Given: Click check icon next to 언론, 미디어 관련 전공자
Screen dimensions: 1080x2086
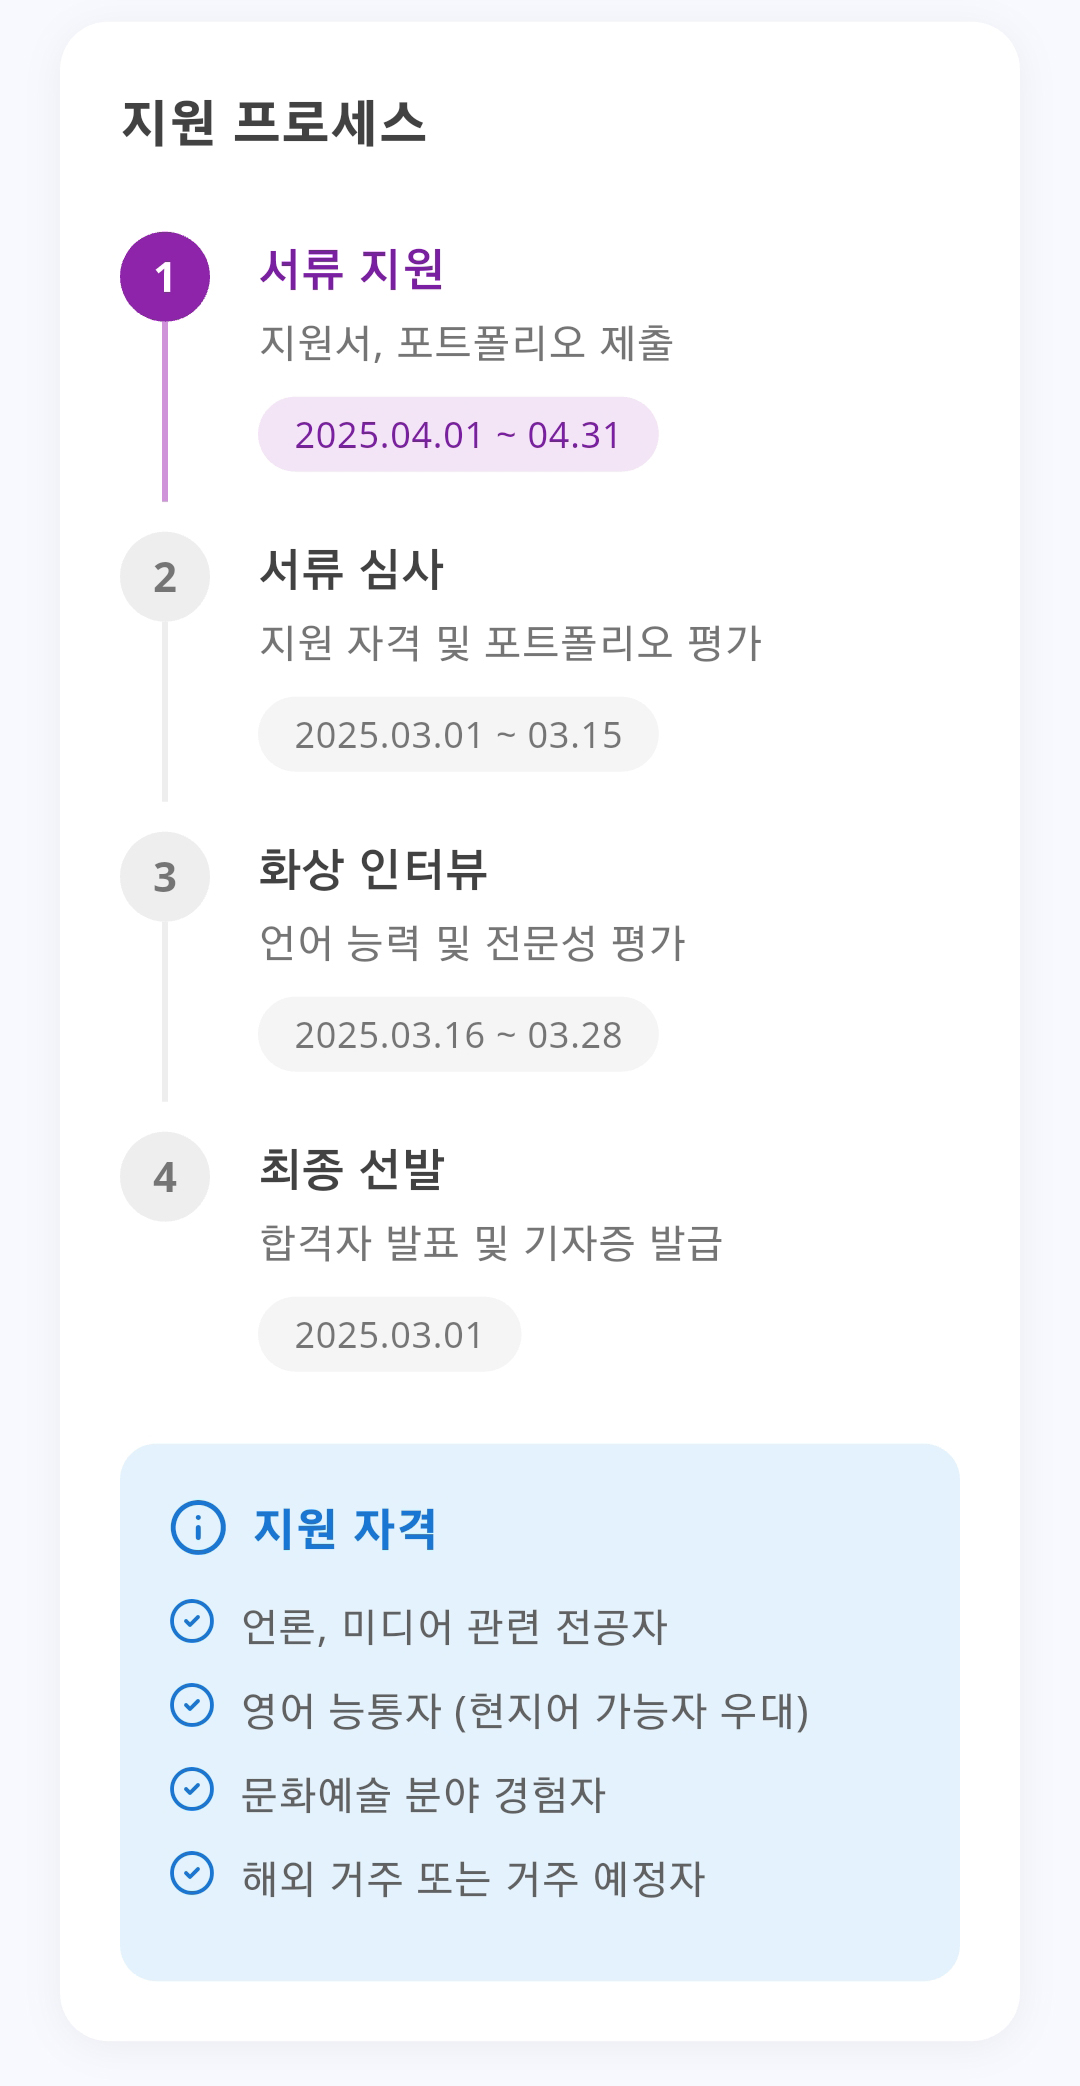Looking at the screenshot, I should (x=192, y=1622).
